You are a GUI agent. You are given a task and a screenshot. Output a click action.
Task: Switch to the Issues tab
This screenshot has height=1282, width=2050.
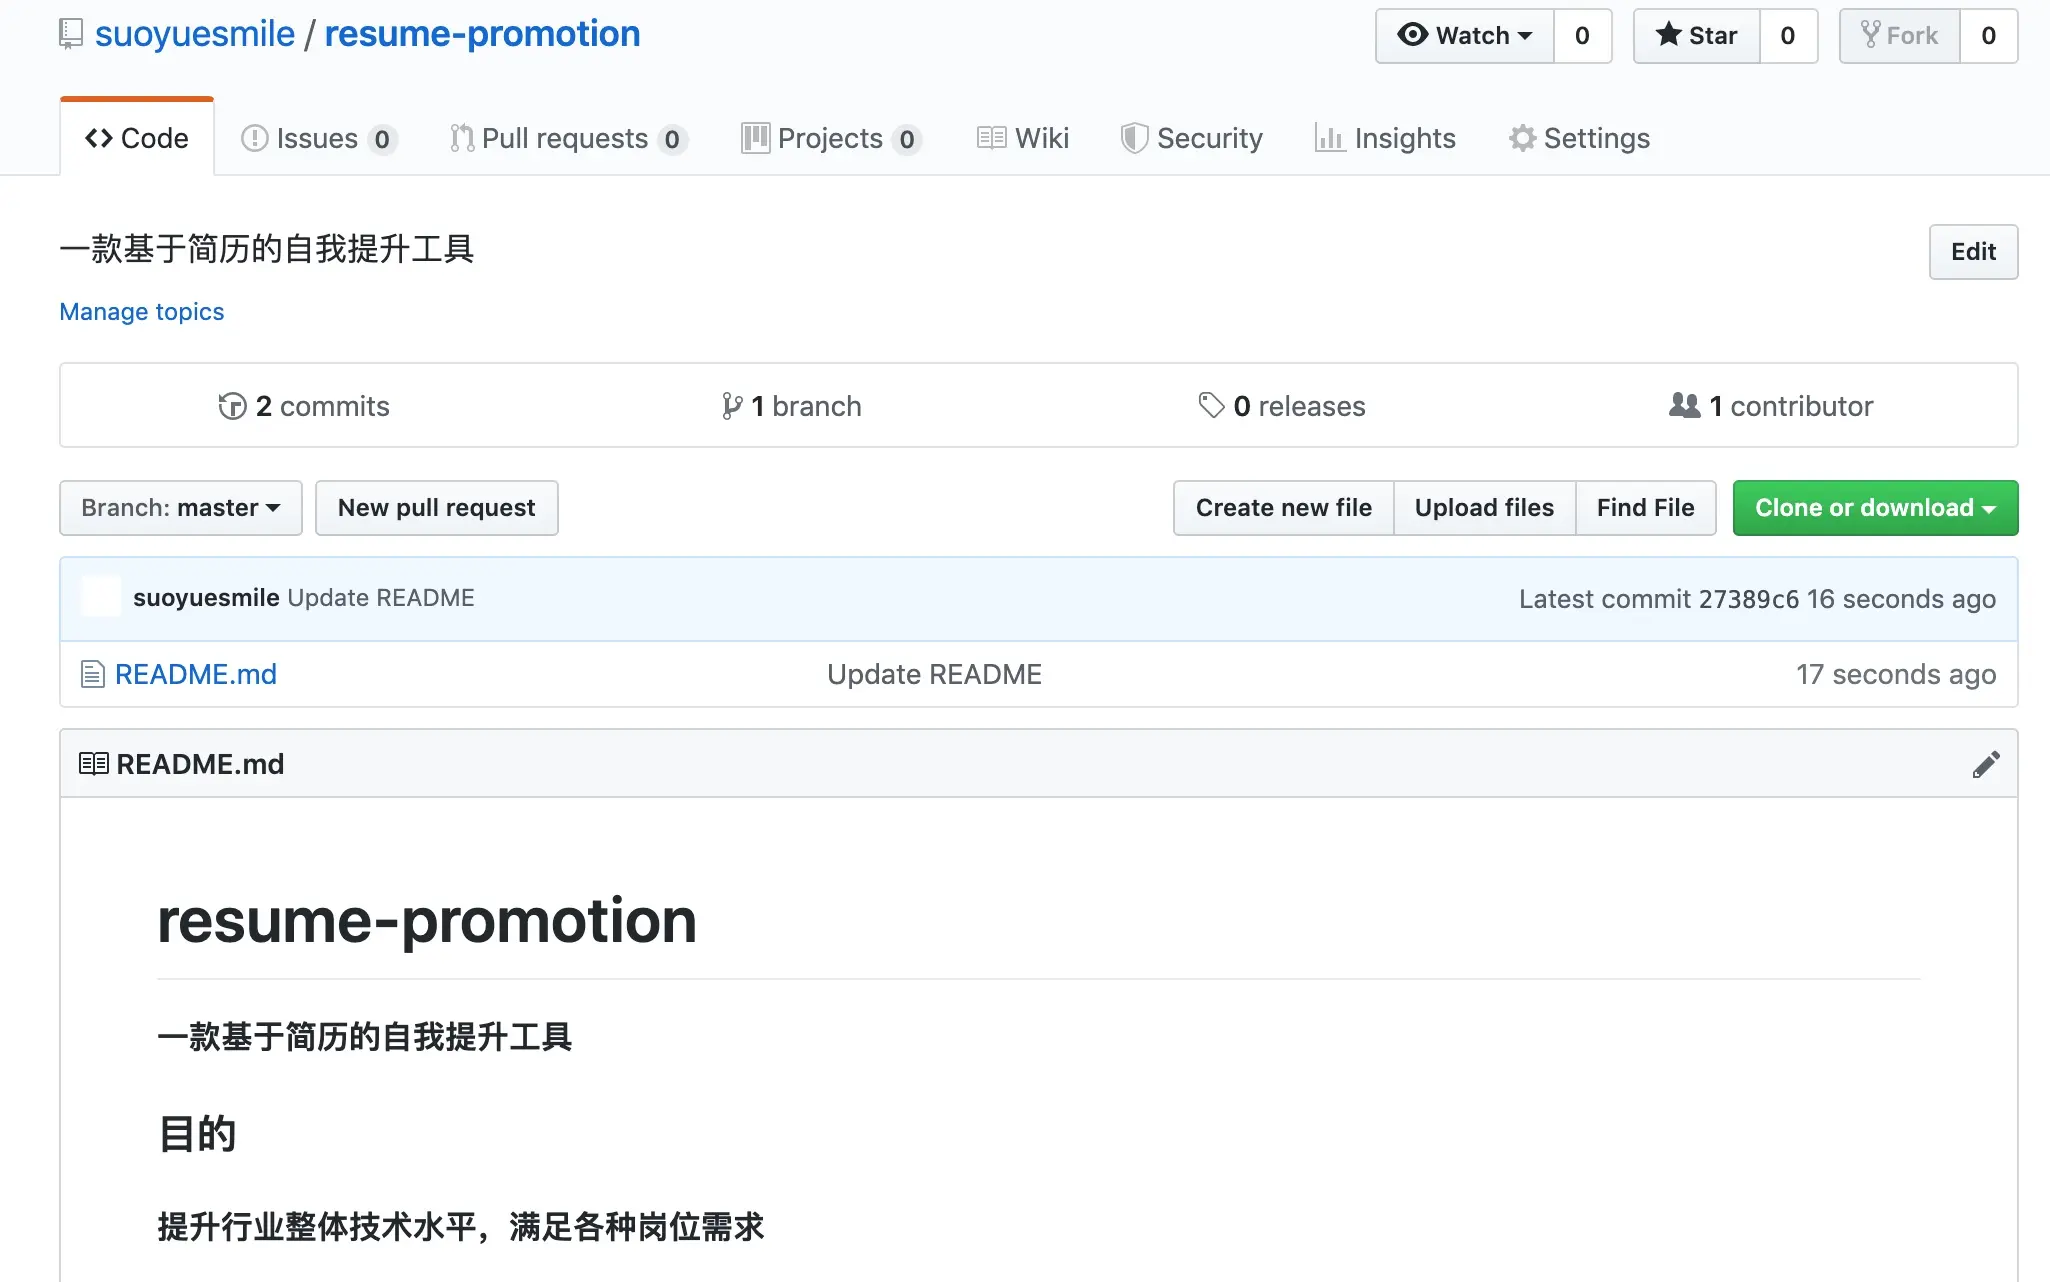(318, 139)
